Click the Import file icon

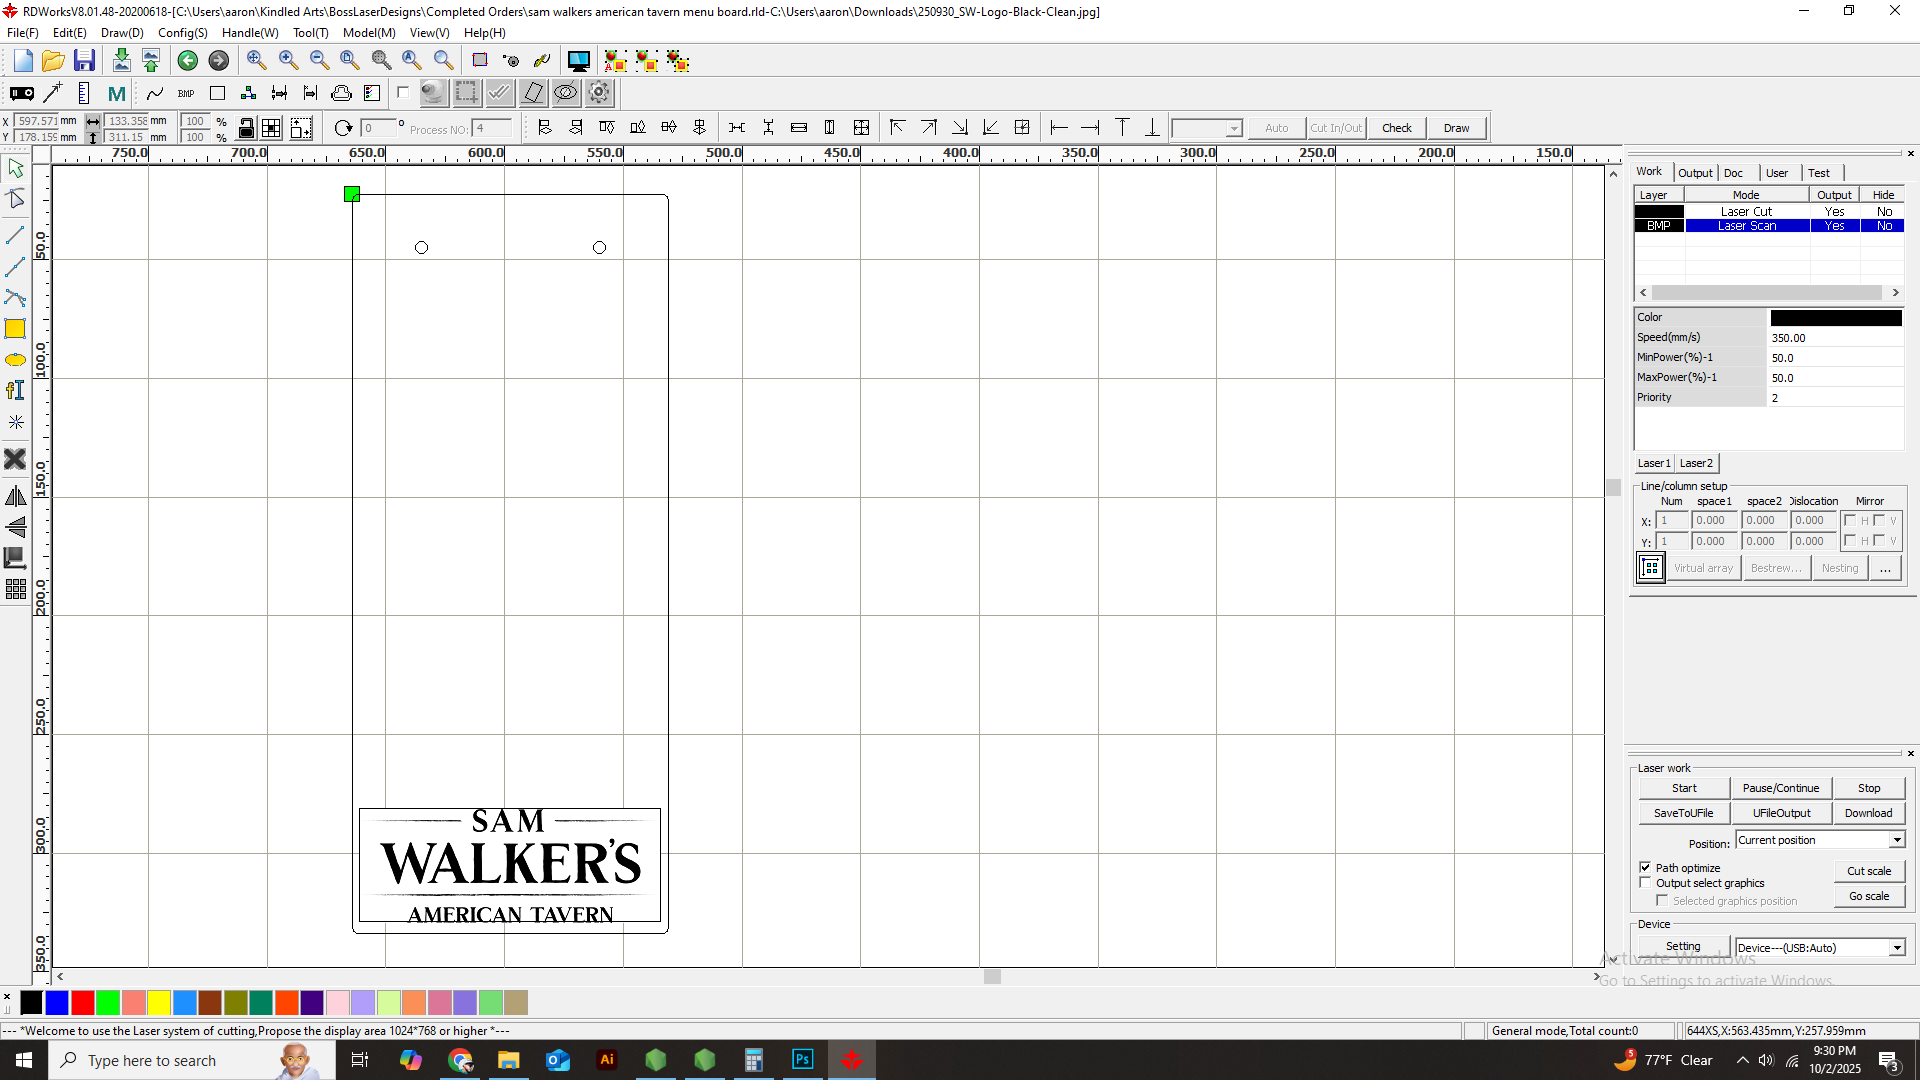[x=121, y=61]
